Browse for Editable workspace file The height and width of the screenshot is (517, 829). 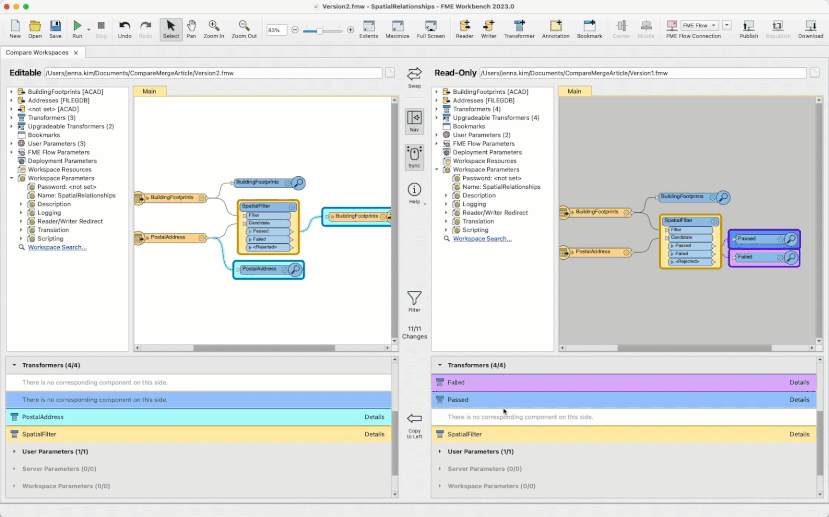[390, 73]
